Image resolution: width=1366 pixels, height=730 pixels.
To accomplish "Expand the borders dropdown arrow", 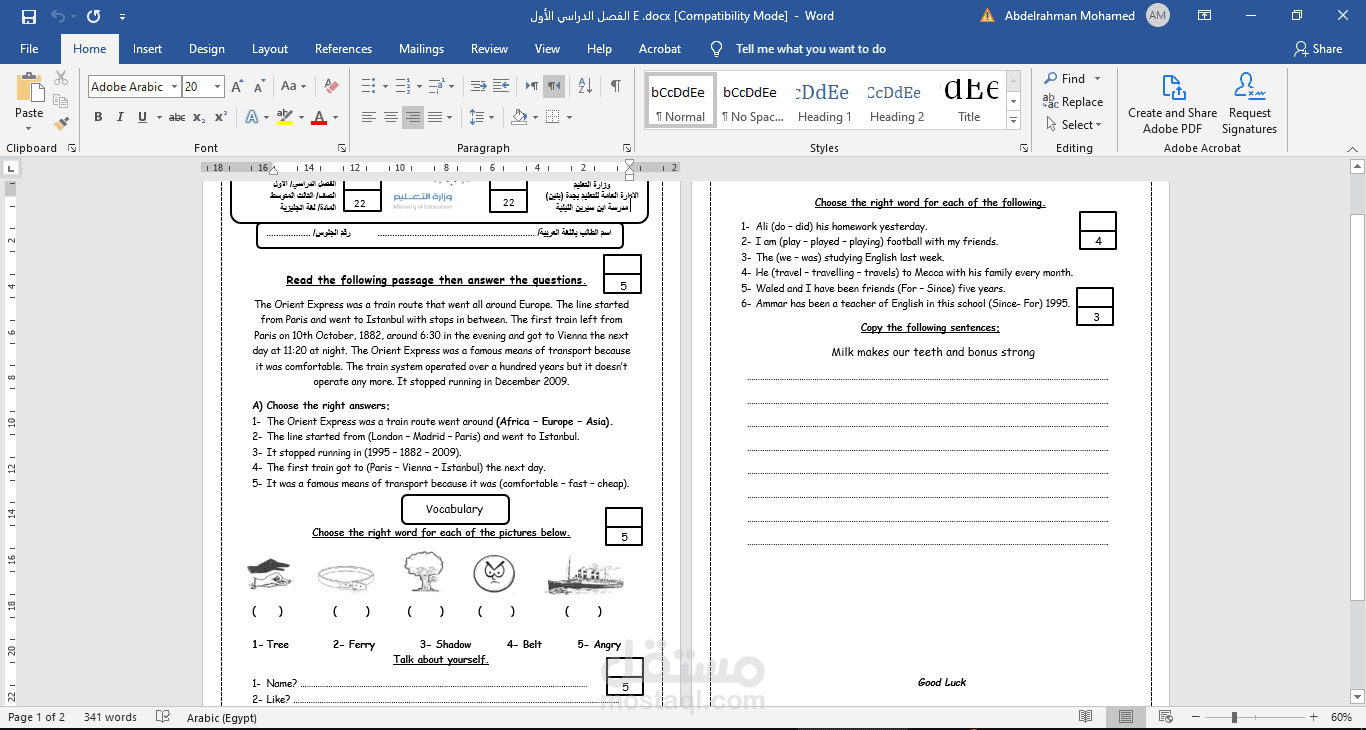I will click(567, 117).
